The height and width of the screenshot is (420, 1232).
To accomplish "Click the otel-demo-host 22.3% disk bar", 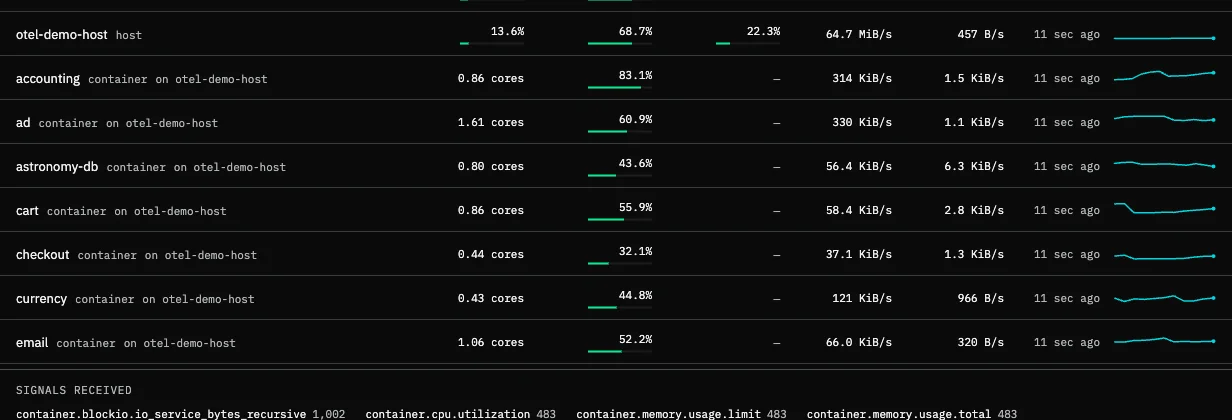I will pyautogui.click(x=748, y=44).
